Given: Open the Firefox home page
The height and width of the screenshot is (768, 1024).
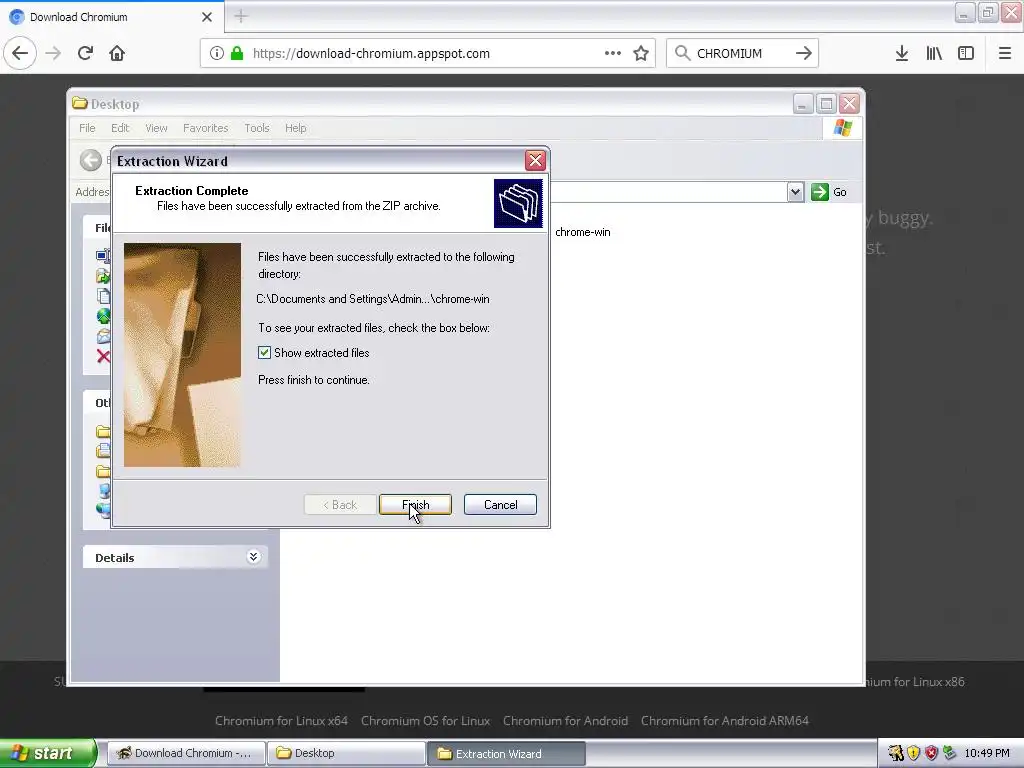Looking at the screenshot, I should tap(117, 54).
